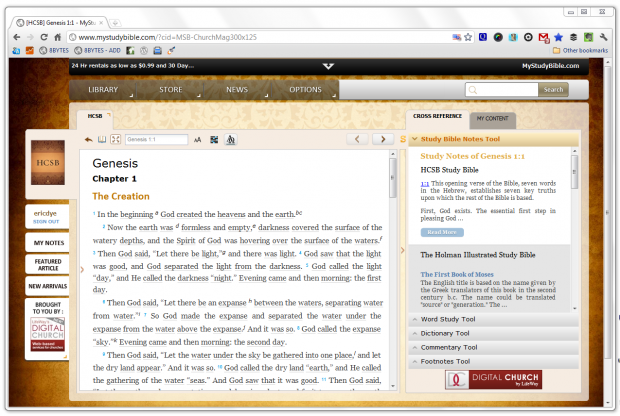Click the study notes panel scrollbar
620x416 pixels.
coord(575,229)
